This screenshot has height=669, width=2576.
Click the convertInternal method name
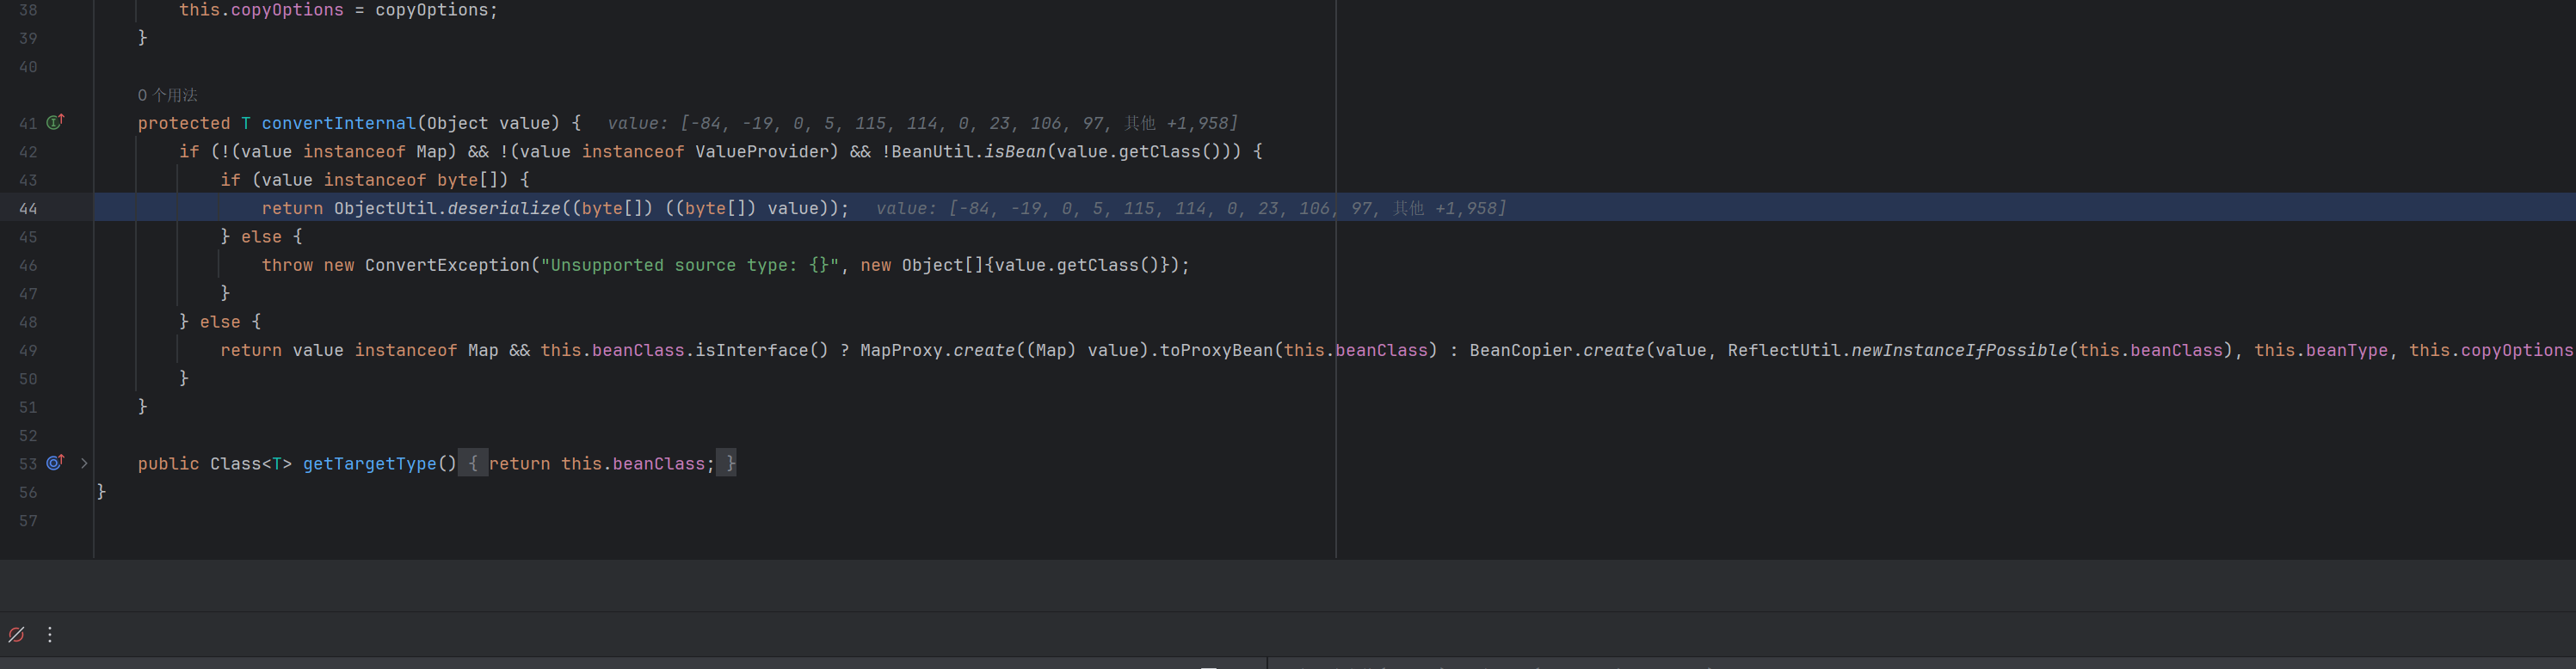point(339,123)
